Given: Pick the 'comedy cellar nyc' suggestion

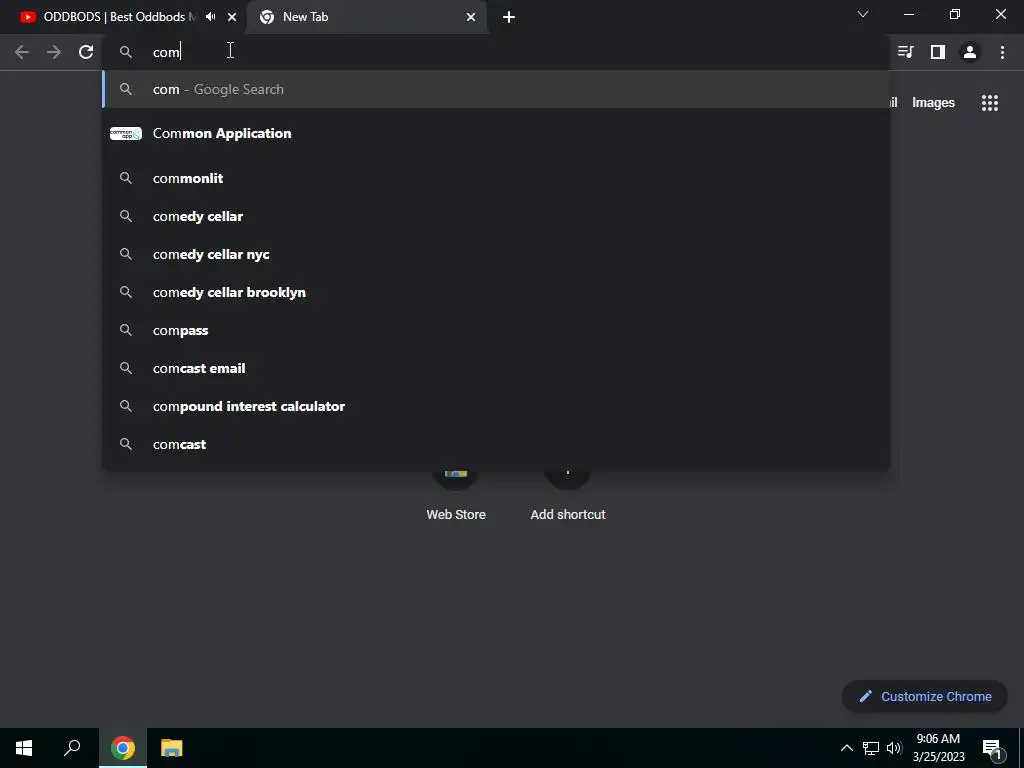Looking at the screenshot, I should tap(496, 254).
